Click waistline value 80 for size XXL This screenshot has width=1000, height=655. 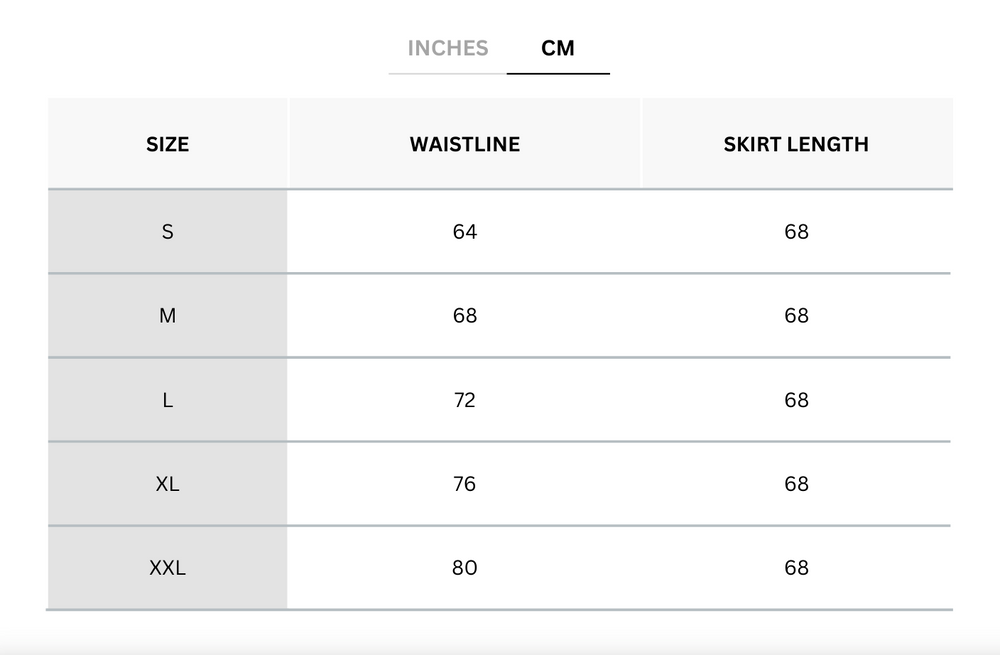click(x=465, y=568)
